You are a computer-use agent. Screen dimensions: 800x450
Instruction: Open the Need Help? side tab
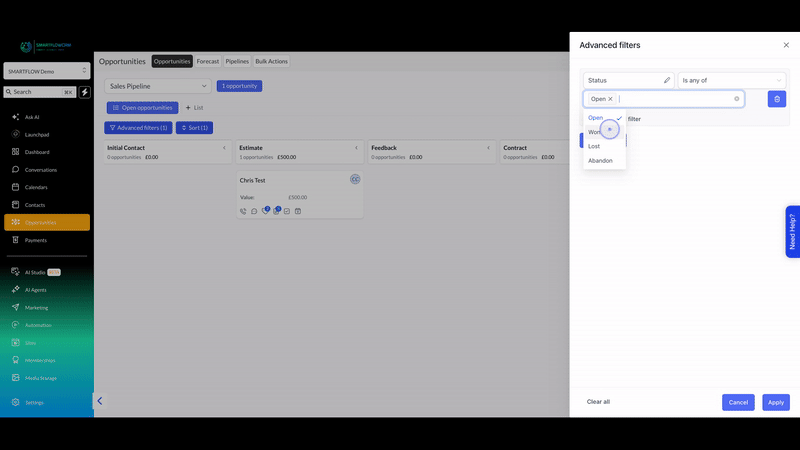point(792,232)
